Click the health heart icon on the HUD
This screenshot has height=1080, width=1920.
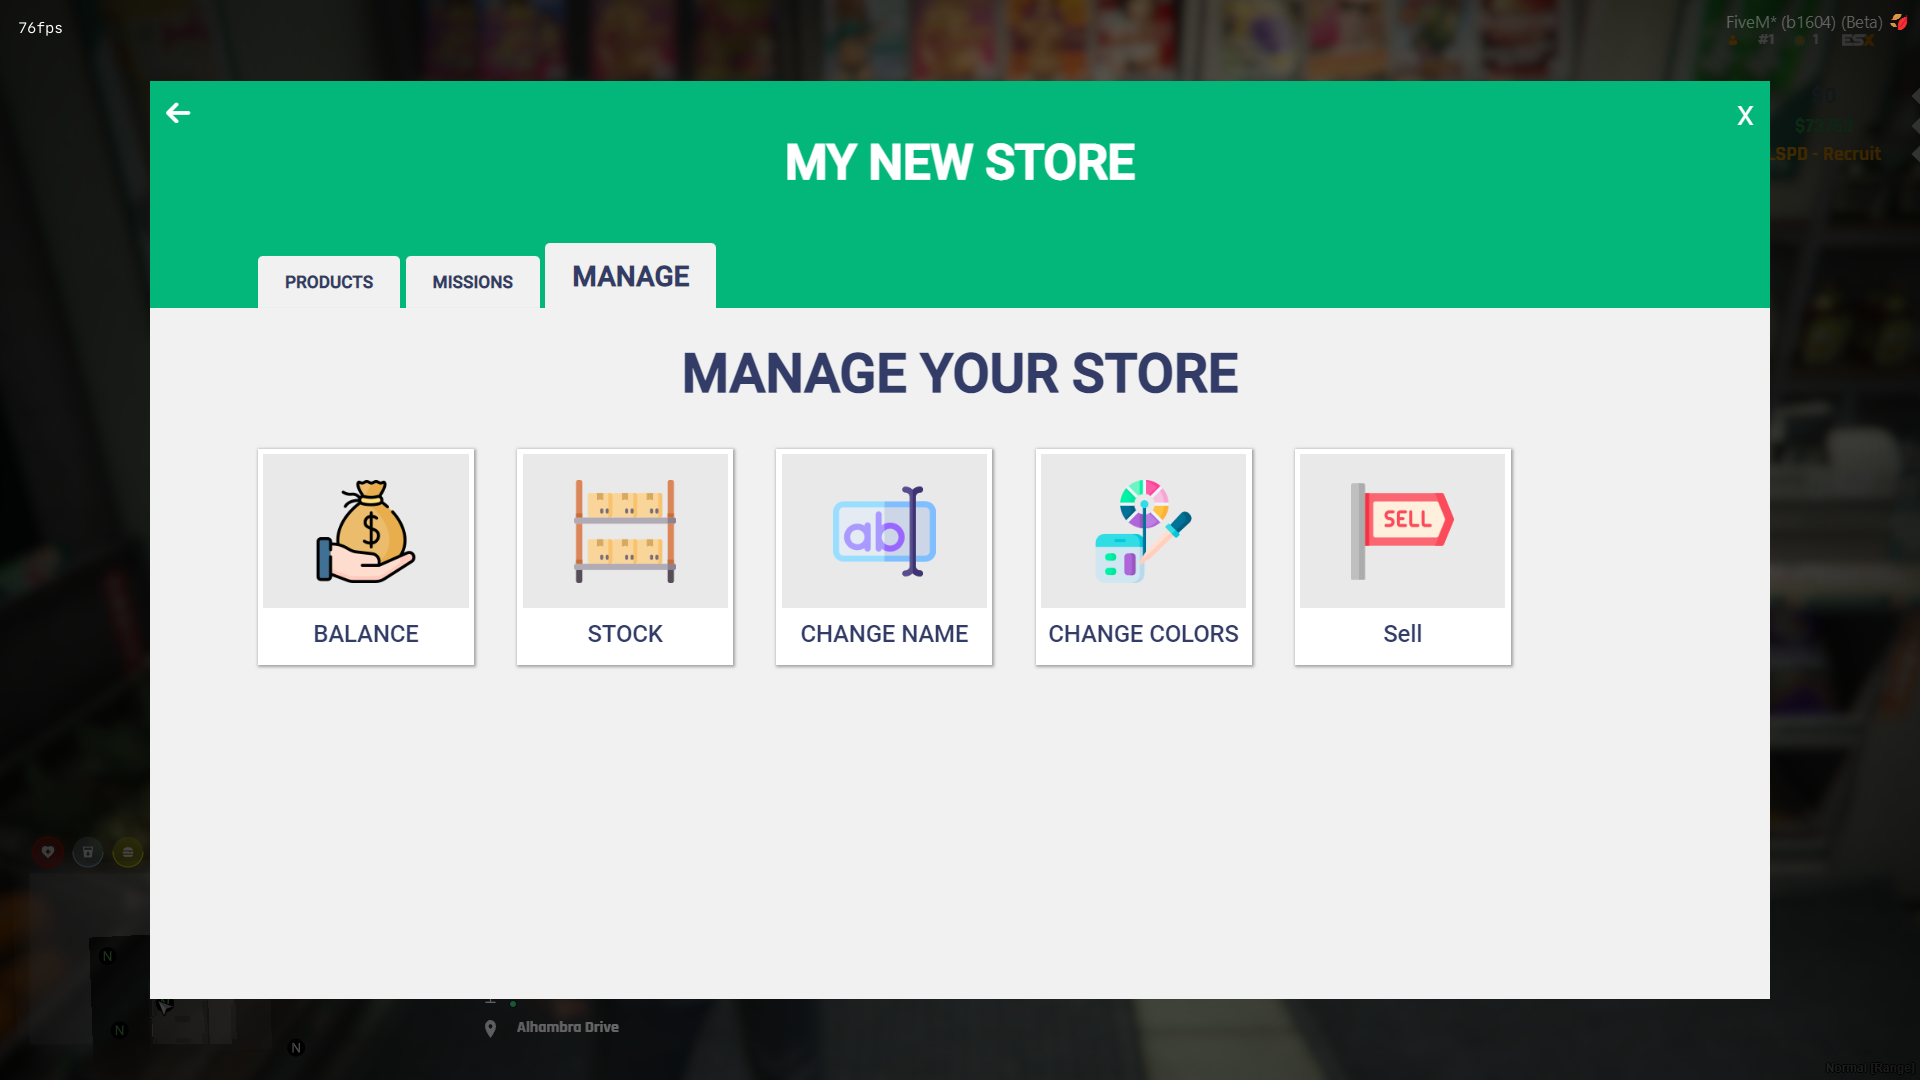click(x=49, y=853)
